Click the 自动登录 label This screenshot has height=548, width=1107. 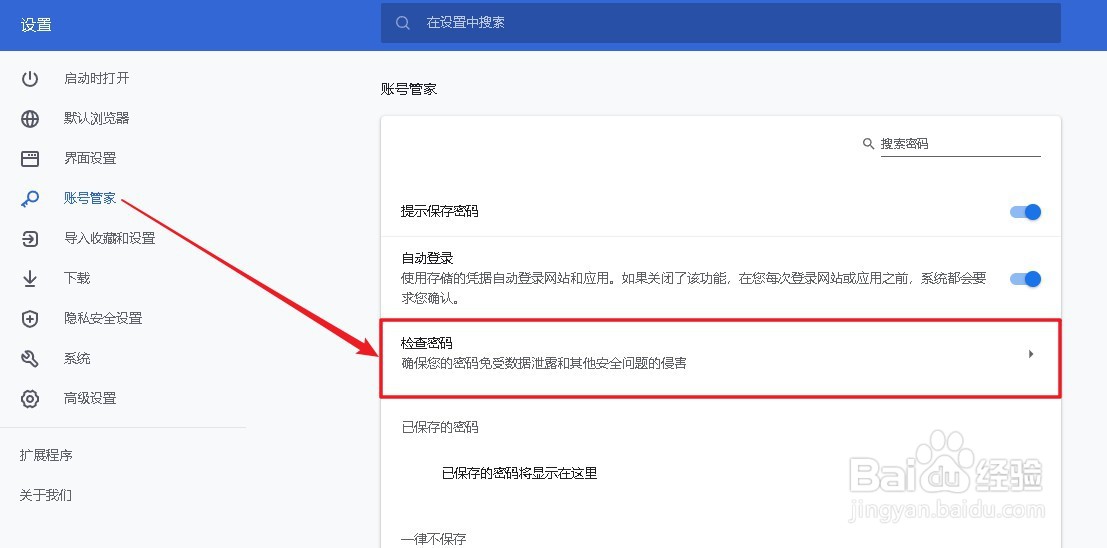pos(426,259)
